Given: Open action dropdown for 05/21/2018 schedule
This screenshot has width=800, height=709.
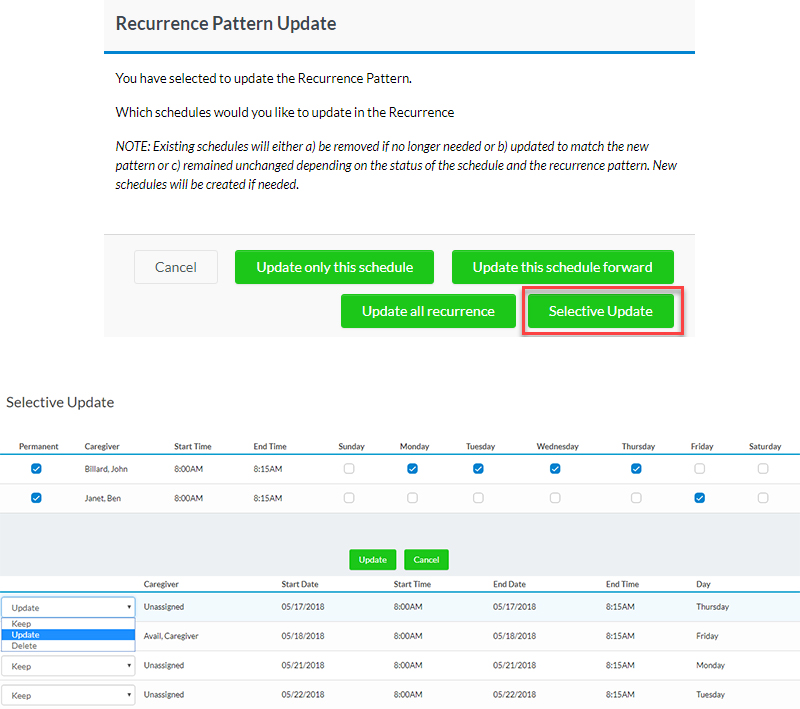Looking at the screenshot, I should pos(68,666).
